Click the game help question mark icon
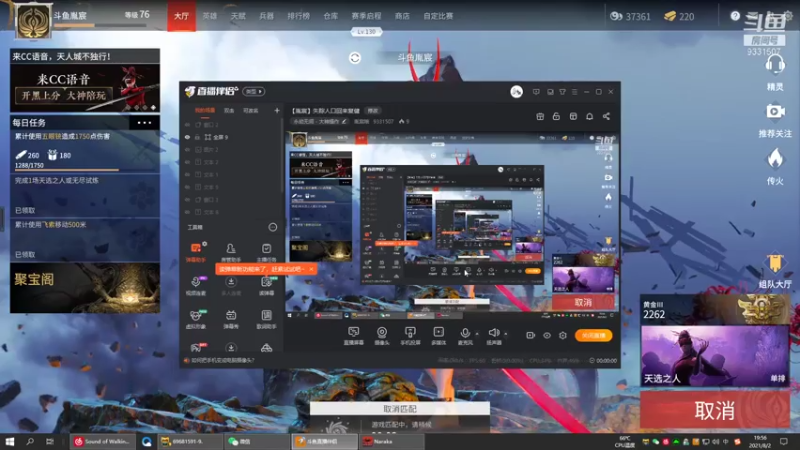The image size is (800, 450). [x=735, y=16]
